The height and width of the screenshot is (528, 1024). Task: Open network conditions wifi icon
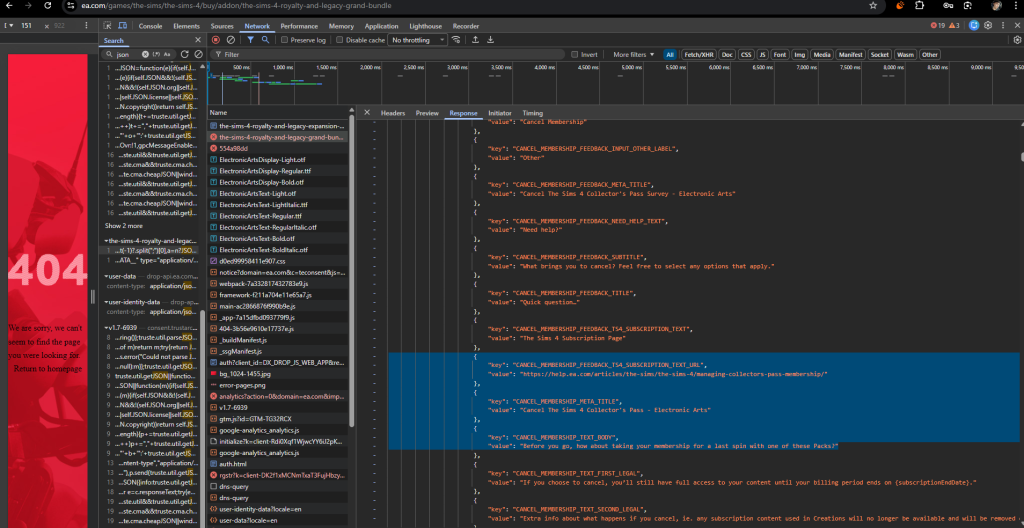[x=456, y=40]
